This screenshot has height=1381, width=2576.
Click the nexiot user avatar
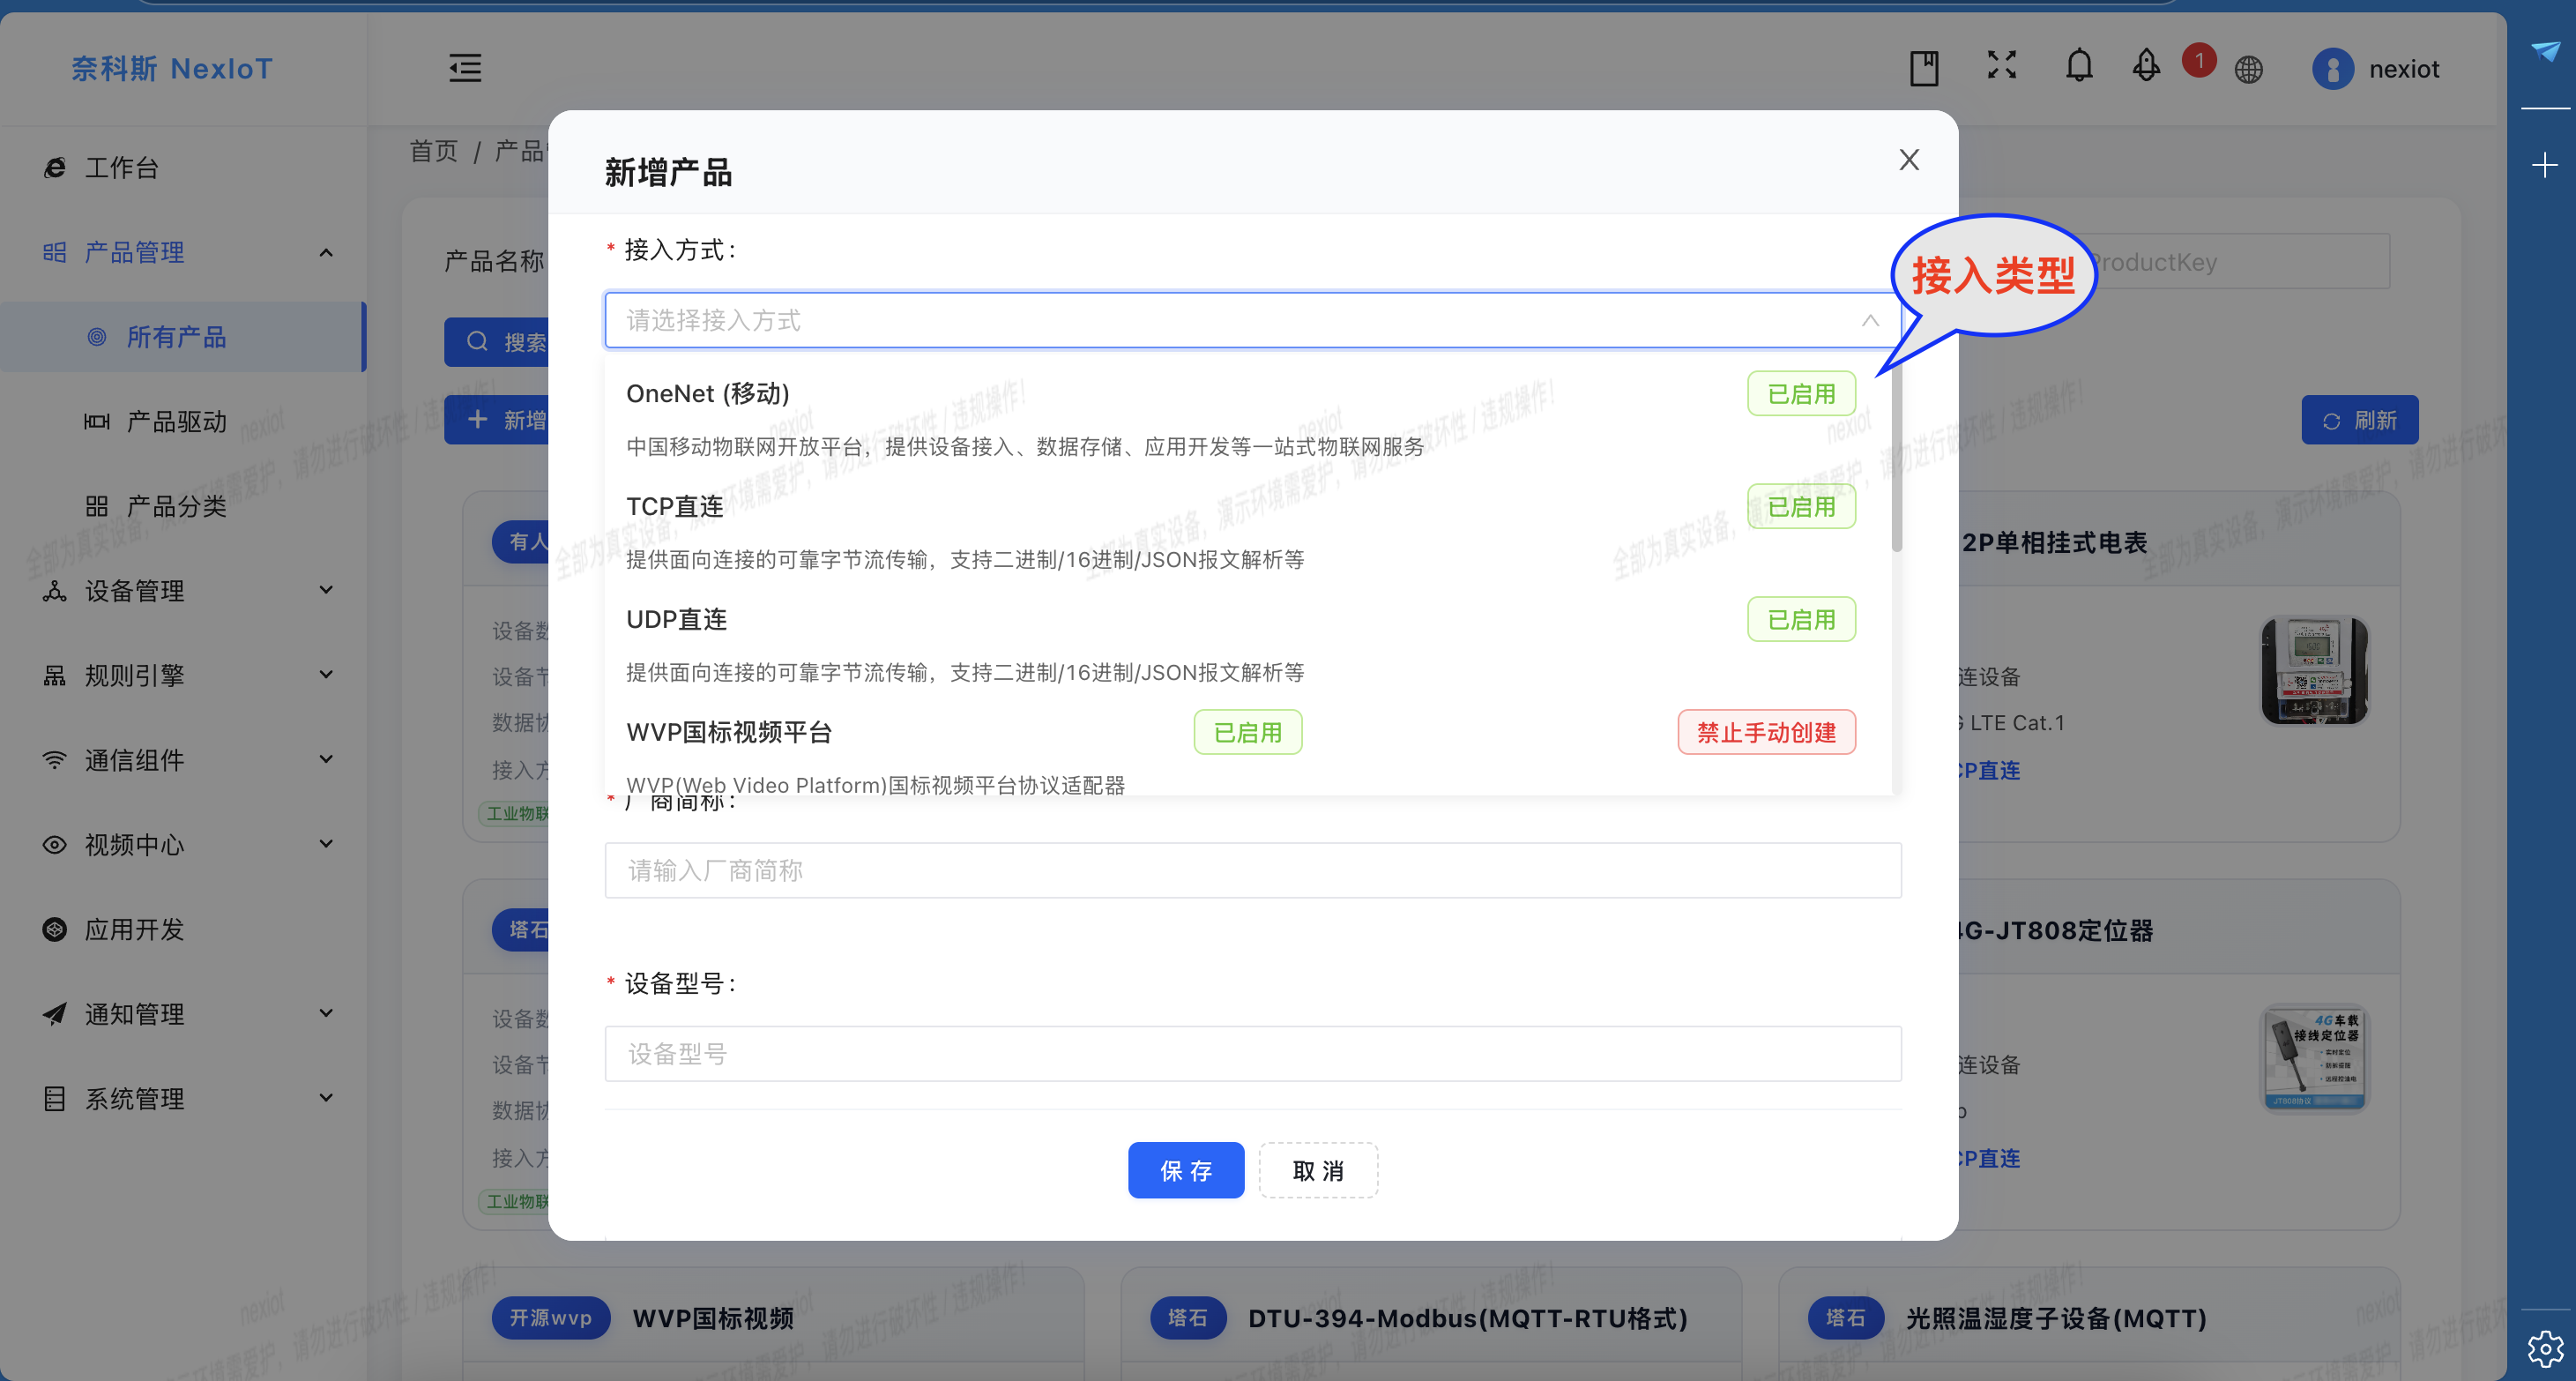[2332, 69]
